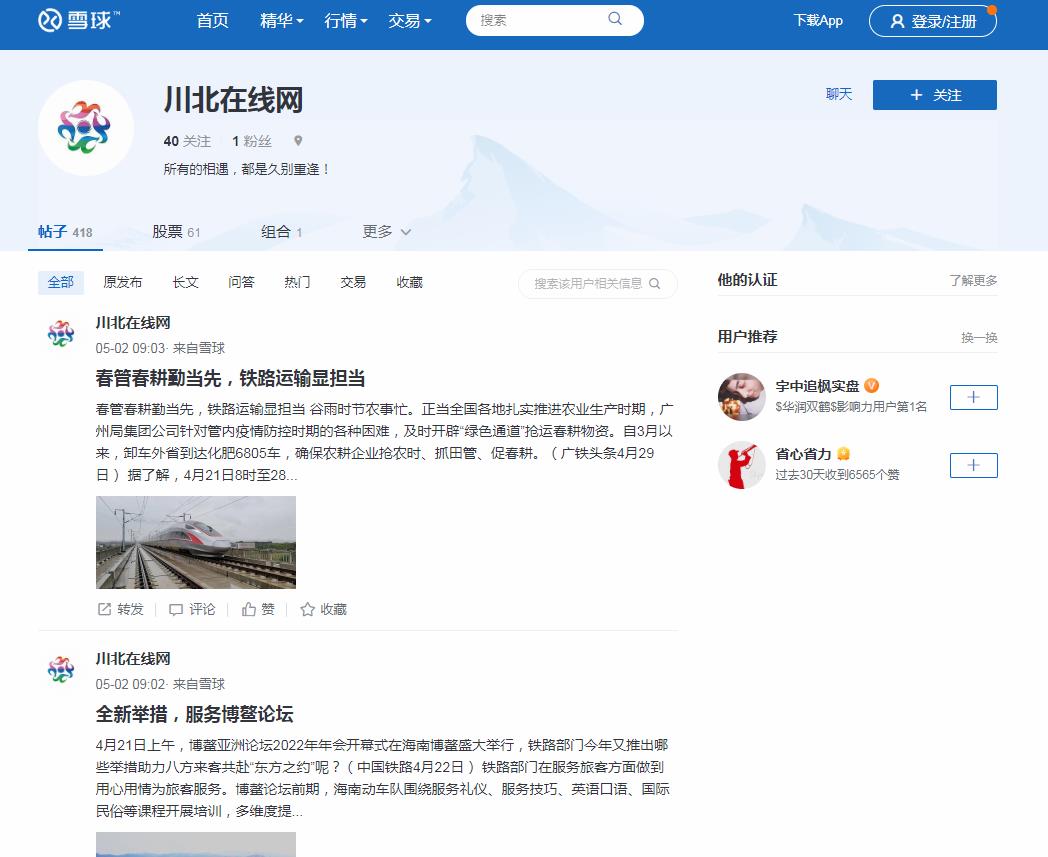Viewport: 1048px width, 857px height.
Task: Click 40 关注 following count
Action: (x=187, y=141)
